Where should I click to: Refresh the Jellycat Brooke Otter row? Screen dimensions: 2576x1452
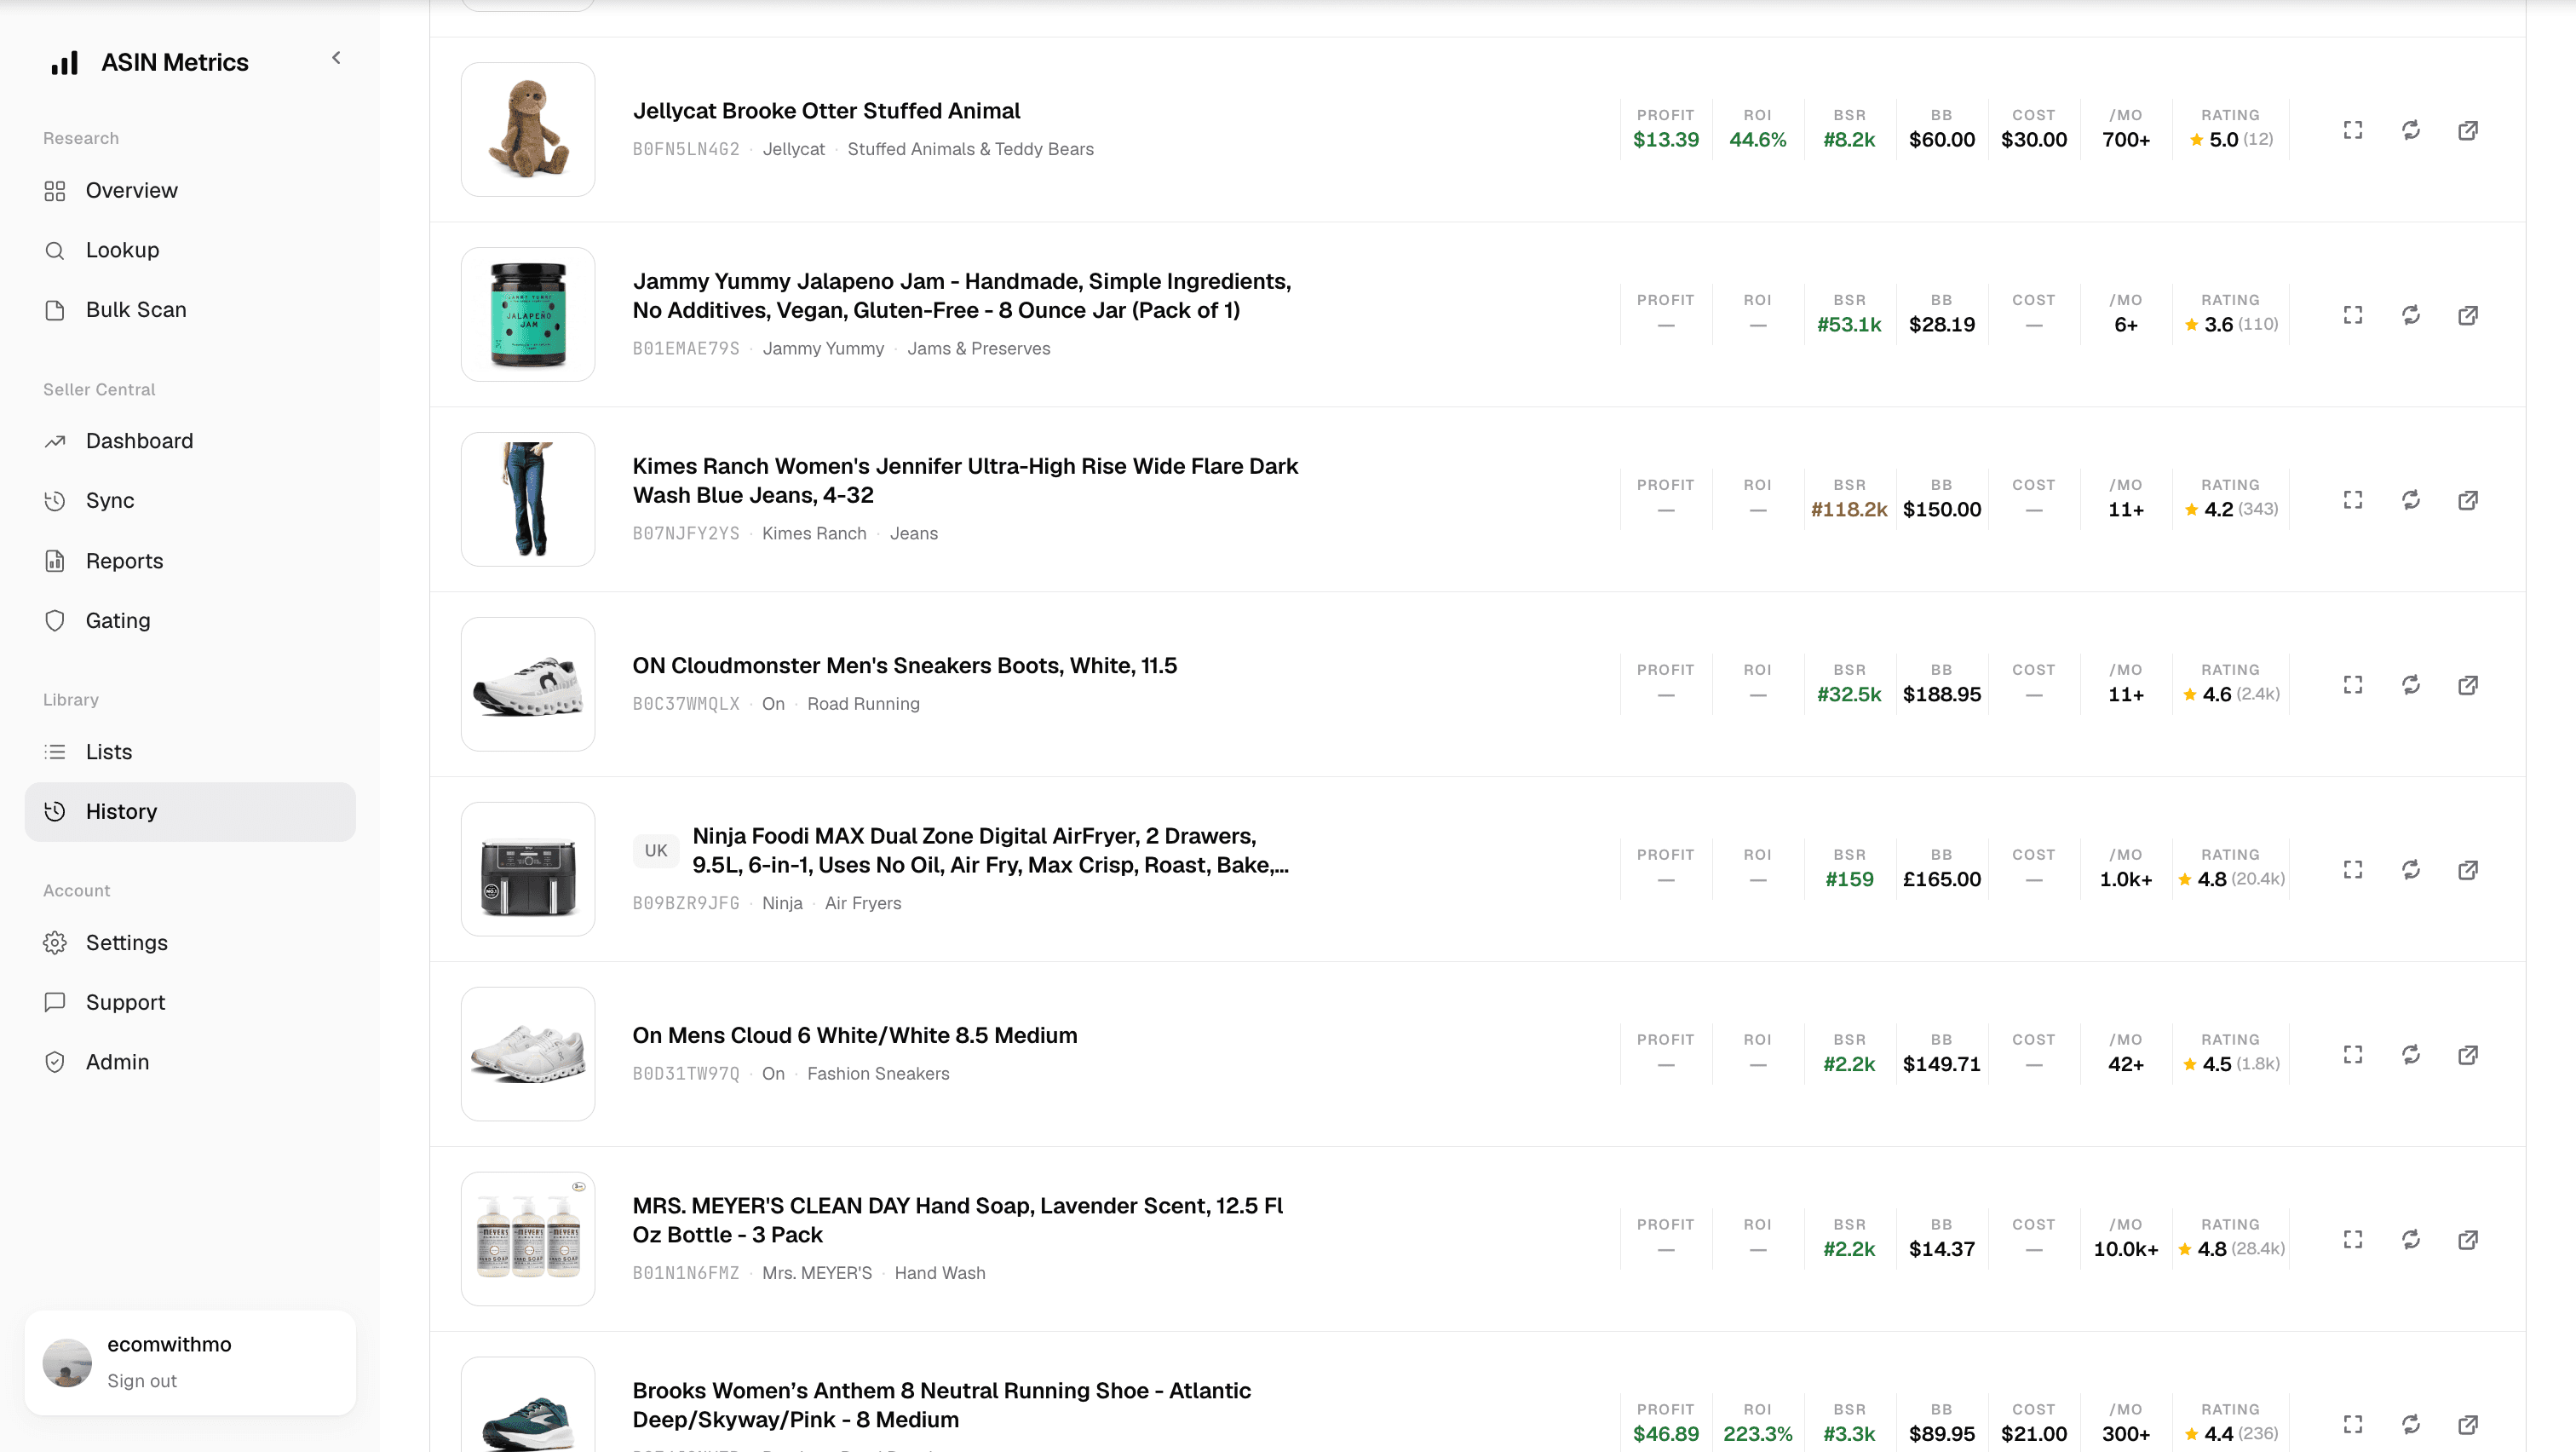point(2411,130)
